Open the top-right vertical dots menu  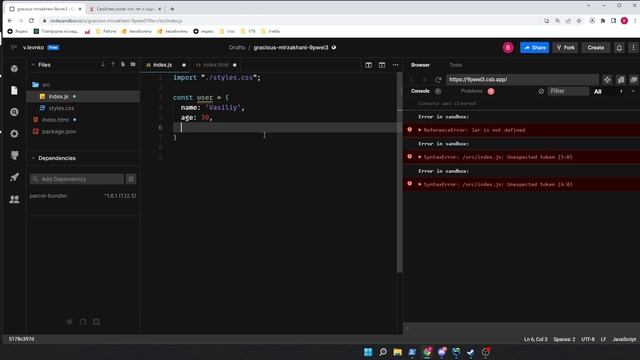click(x=633, y=48)
